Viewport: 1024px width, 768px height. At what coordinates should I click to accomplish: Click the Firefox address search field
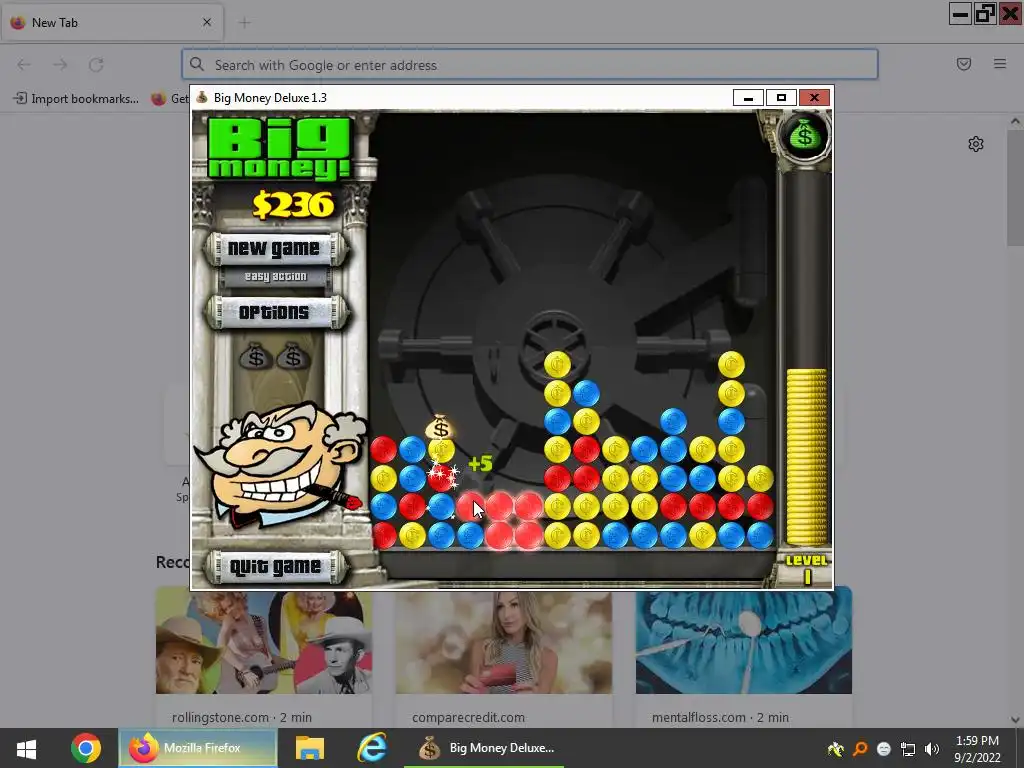(x=530, y=65)
